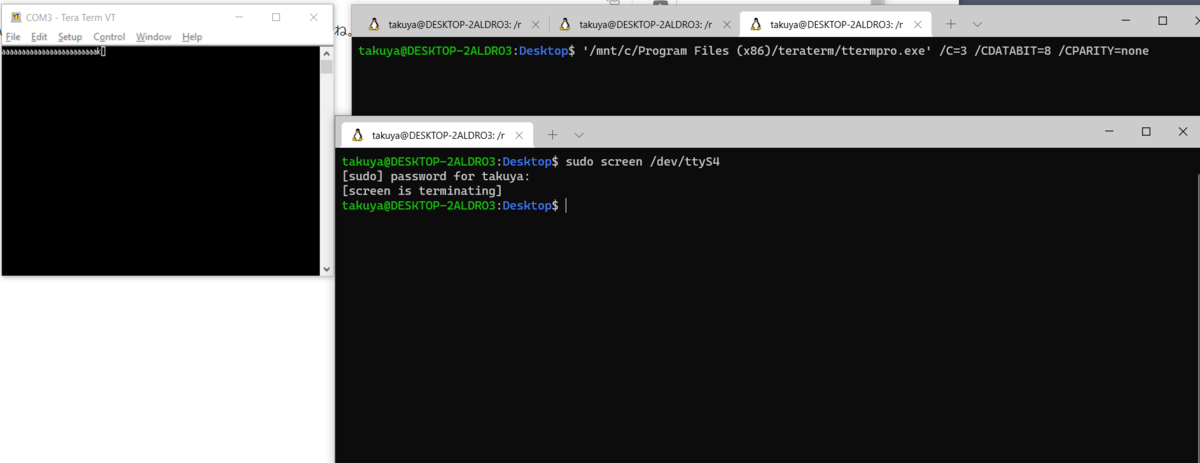
Task: Minimize the Tera Term window
Action: pos(240,17)
